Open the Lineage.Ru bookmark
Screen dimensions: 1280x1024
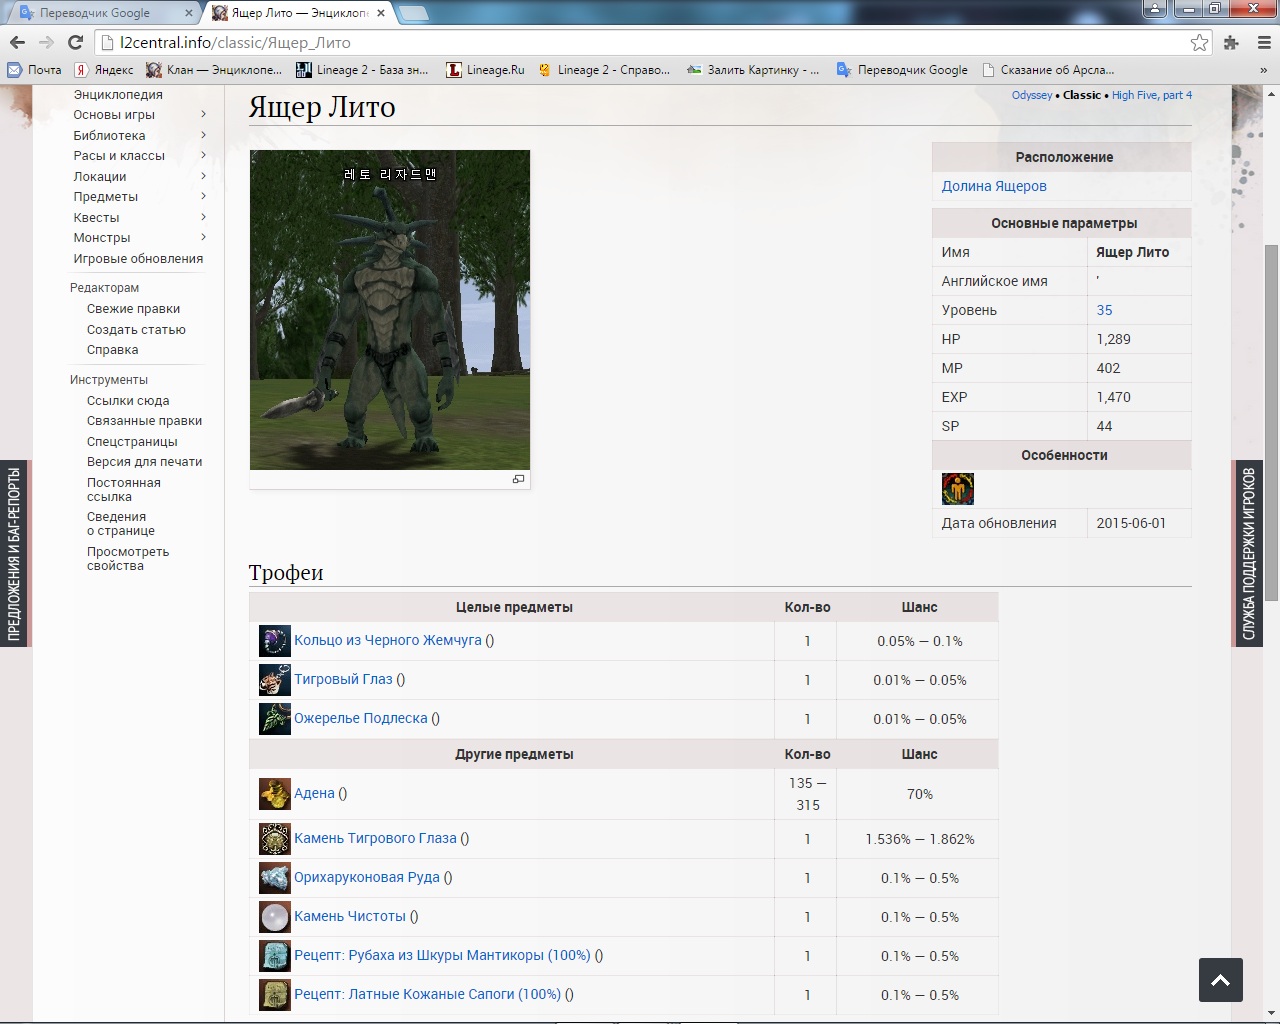click(x=485, y=70)
